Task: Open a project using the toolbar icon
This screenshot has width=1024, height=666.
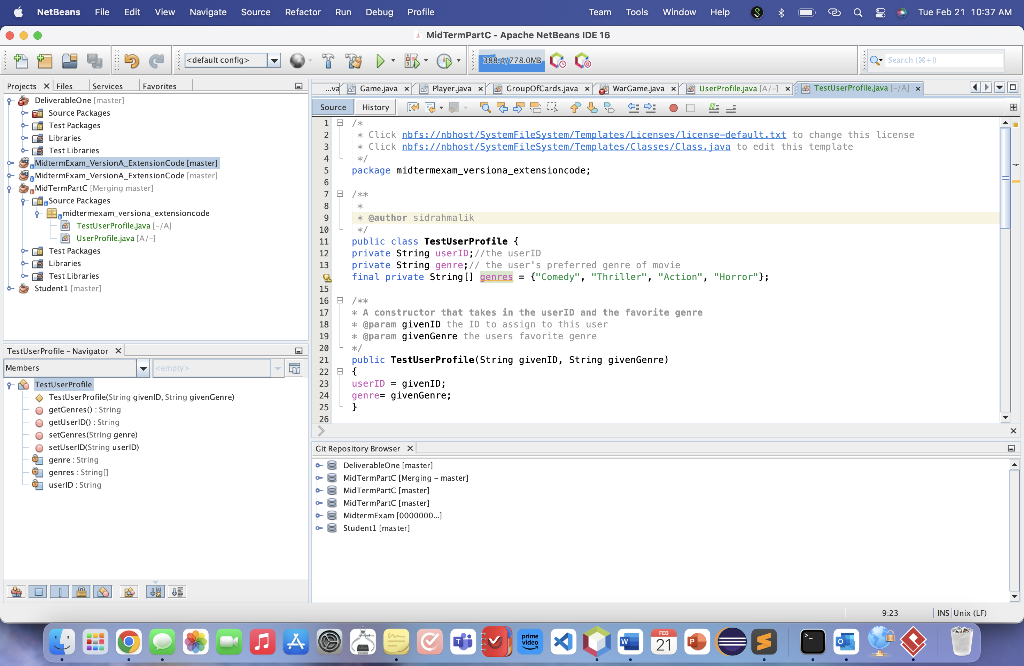Action: pyautogui.click(x=69, y=61)
